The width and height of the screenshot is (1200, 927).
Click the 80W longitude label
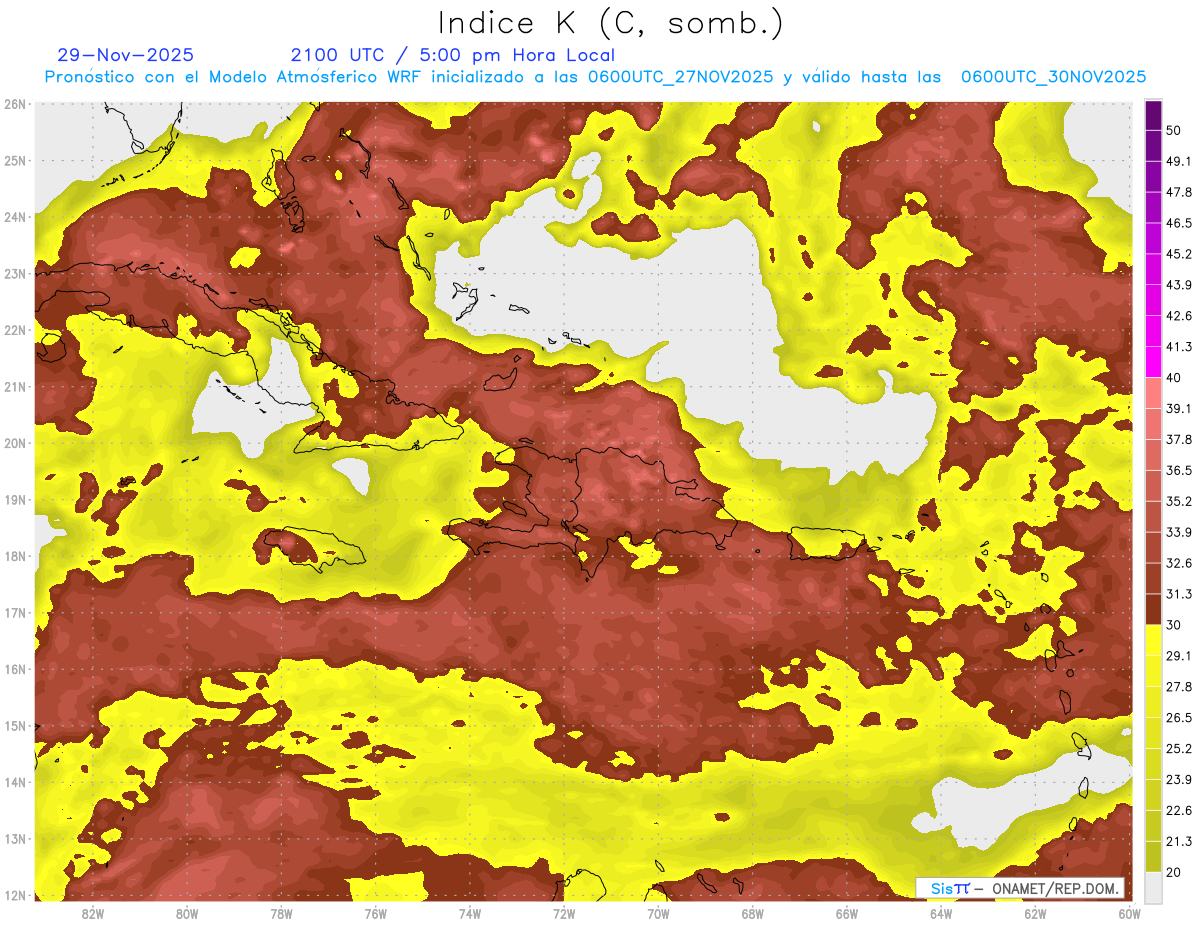point(187,913)
